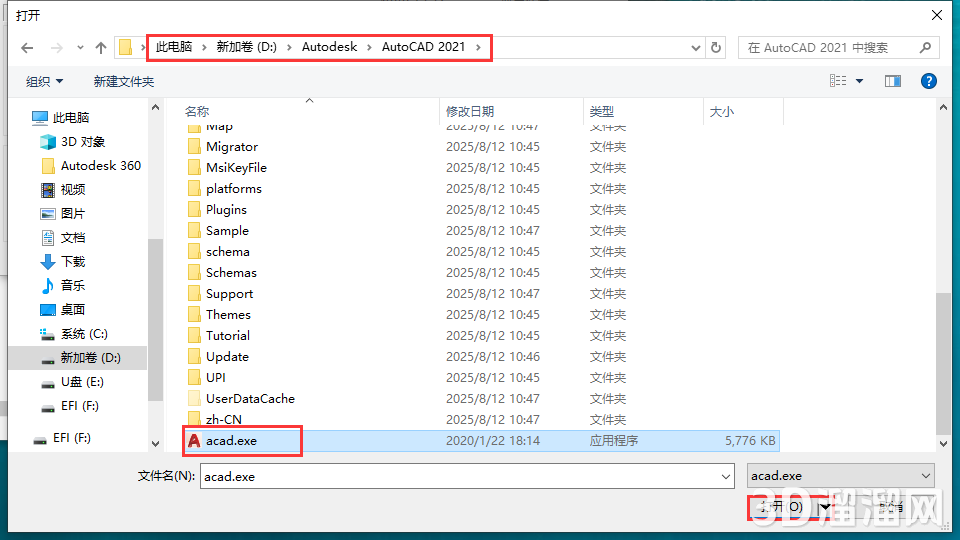Expand the chevron after AutoCAD 2021 breadcrumb
Screen dimensions: 960x540
click(478, 47)
